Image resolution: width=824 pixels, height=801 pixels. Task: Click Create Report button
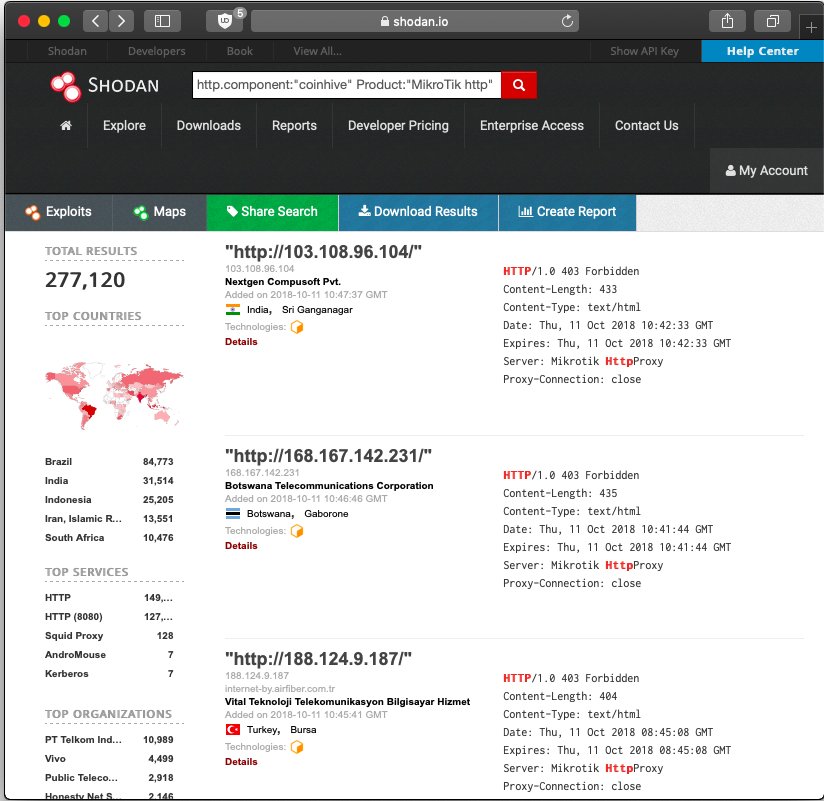click(567, 212)
